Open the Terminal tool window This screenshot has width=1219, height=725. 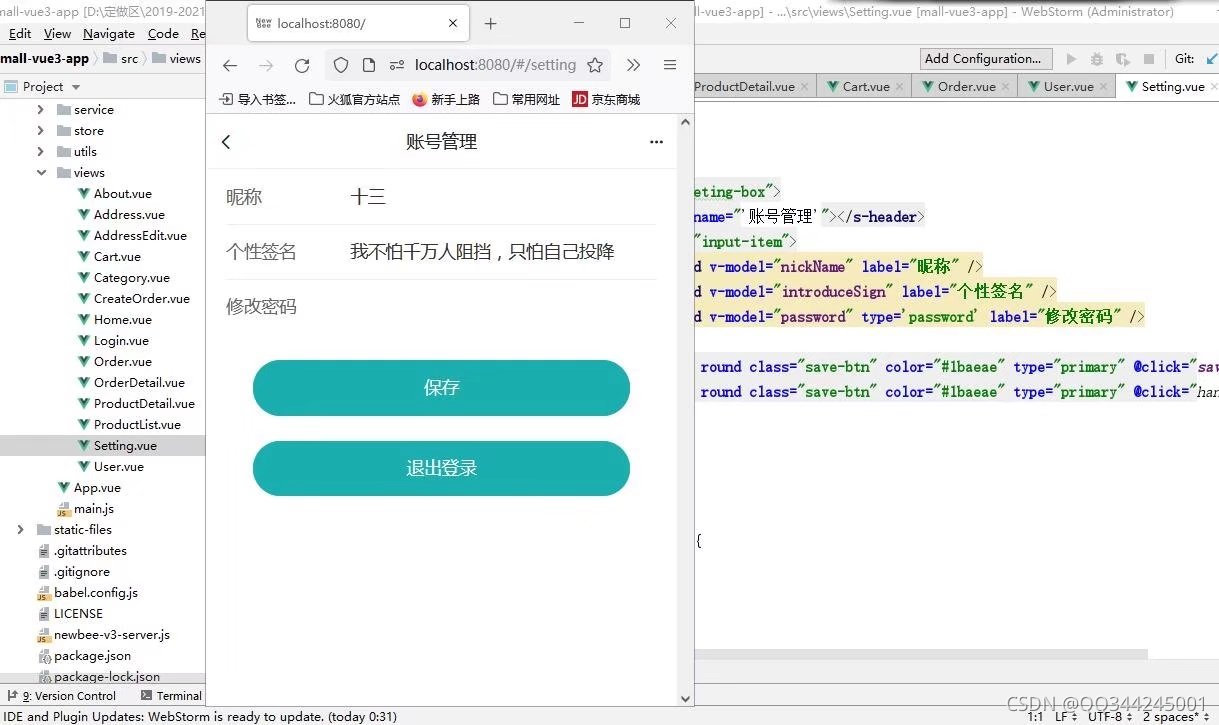(x=171, y=696)
